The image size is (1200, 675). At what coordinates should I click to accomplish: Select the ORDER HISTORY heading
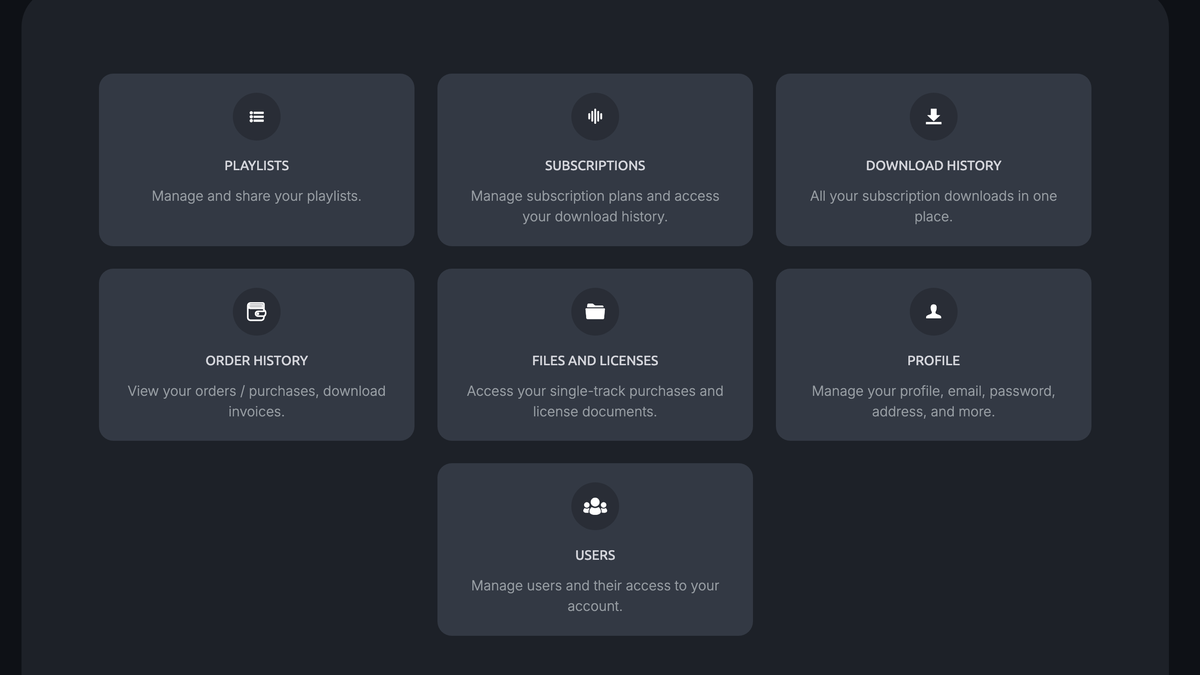click(257, 361)
